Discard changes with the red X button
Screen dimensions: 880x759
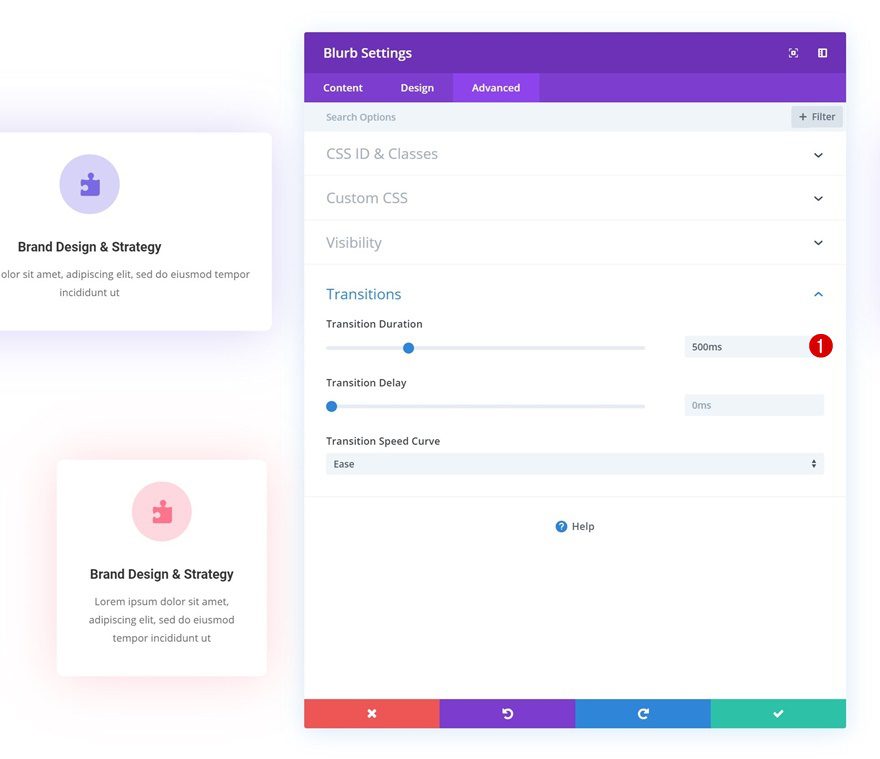point(371,713)
